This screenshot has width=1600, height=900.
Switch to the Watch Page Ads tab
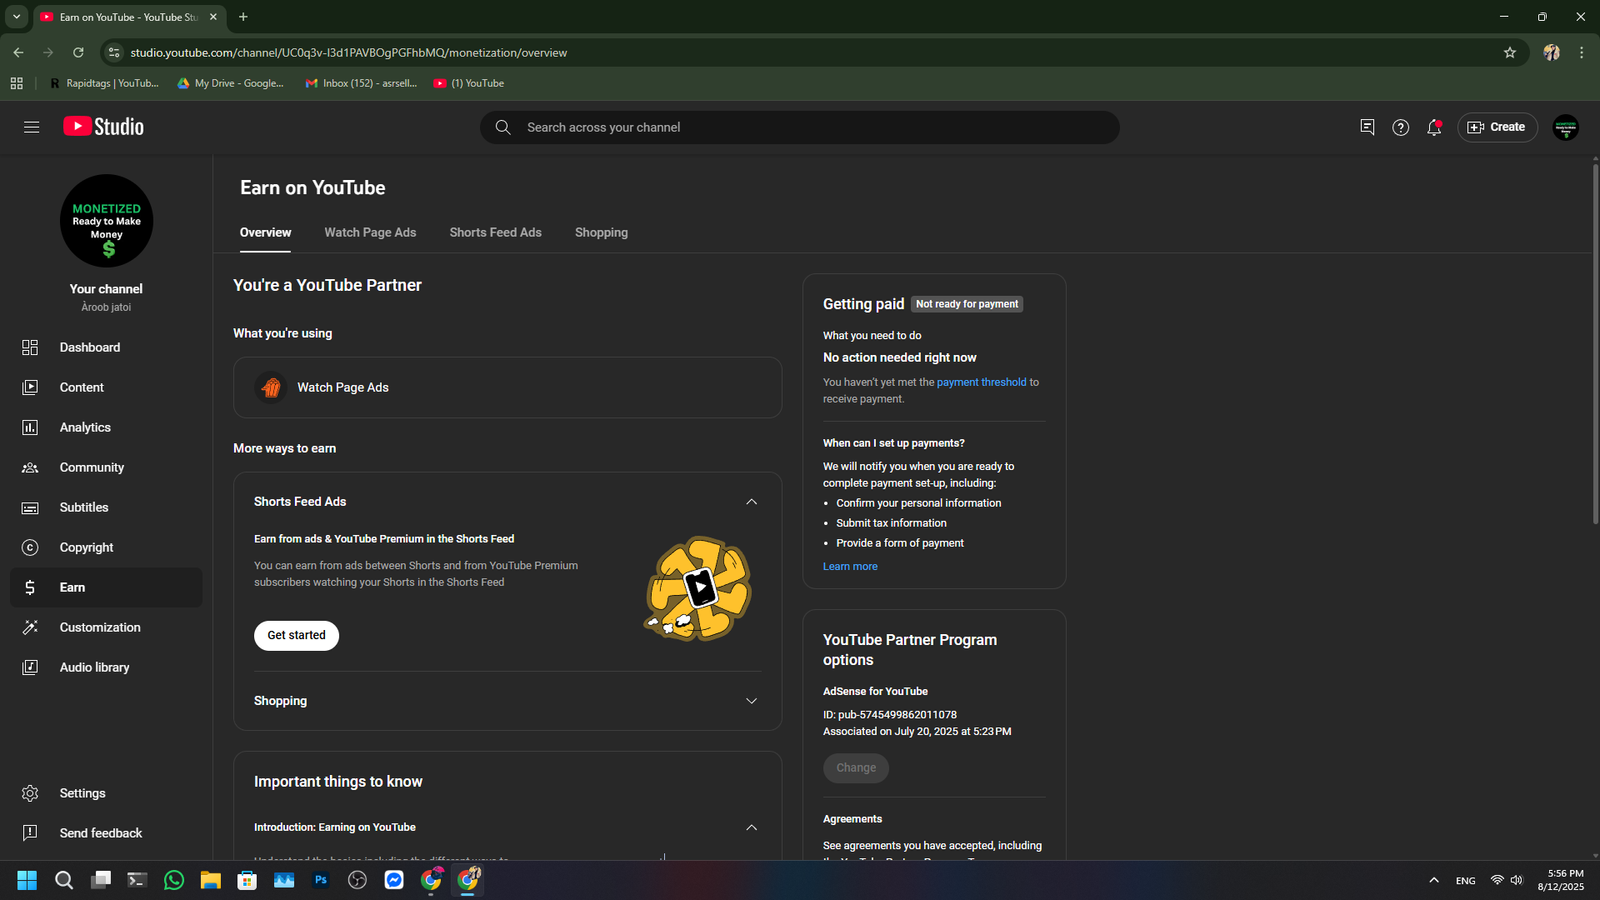[x=370, y=232]
